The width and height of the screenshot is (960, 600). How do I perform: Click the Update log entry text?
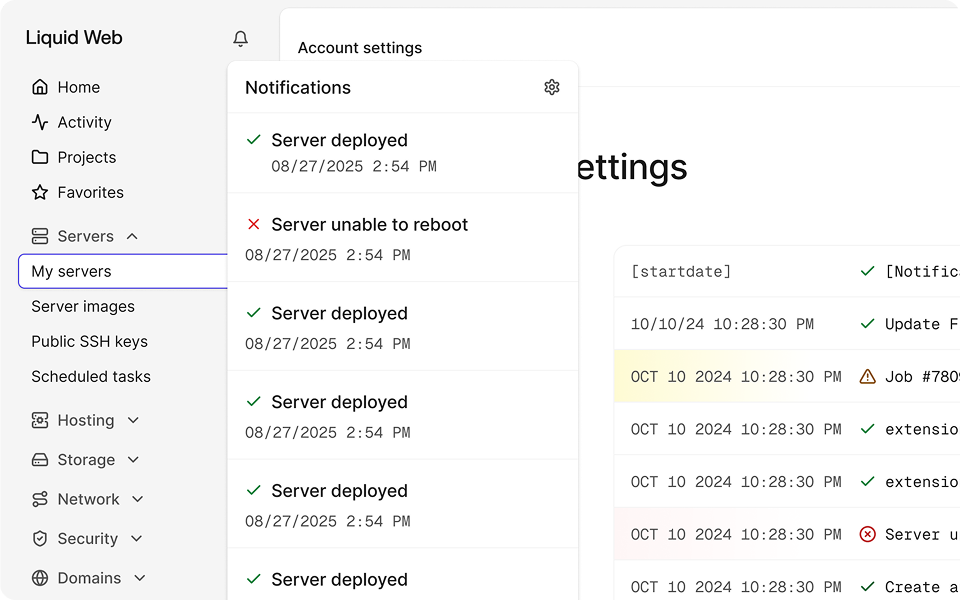[922, 324]
